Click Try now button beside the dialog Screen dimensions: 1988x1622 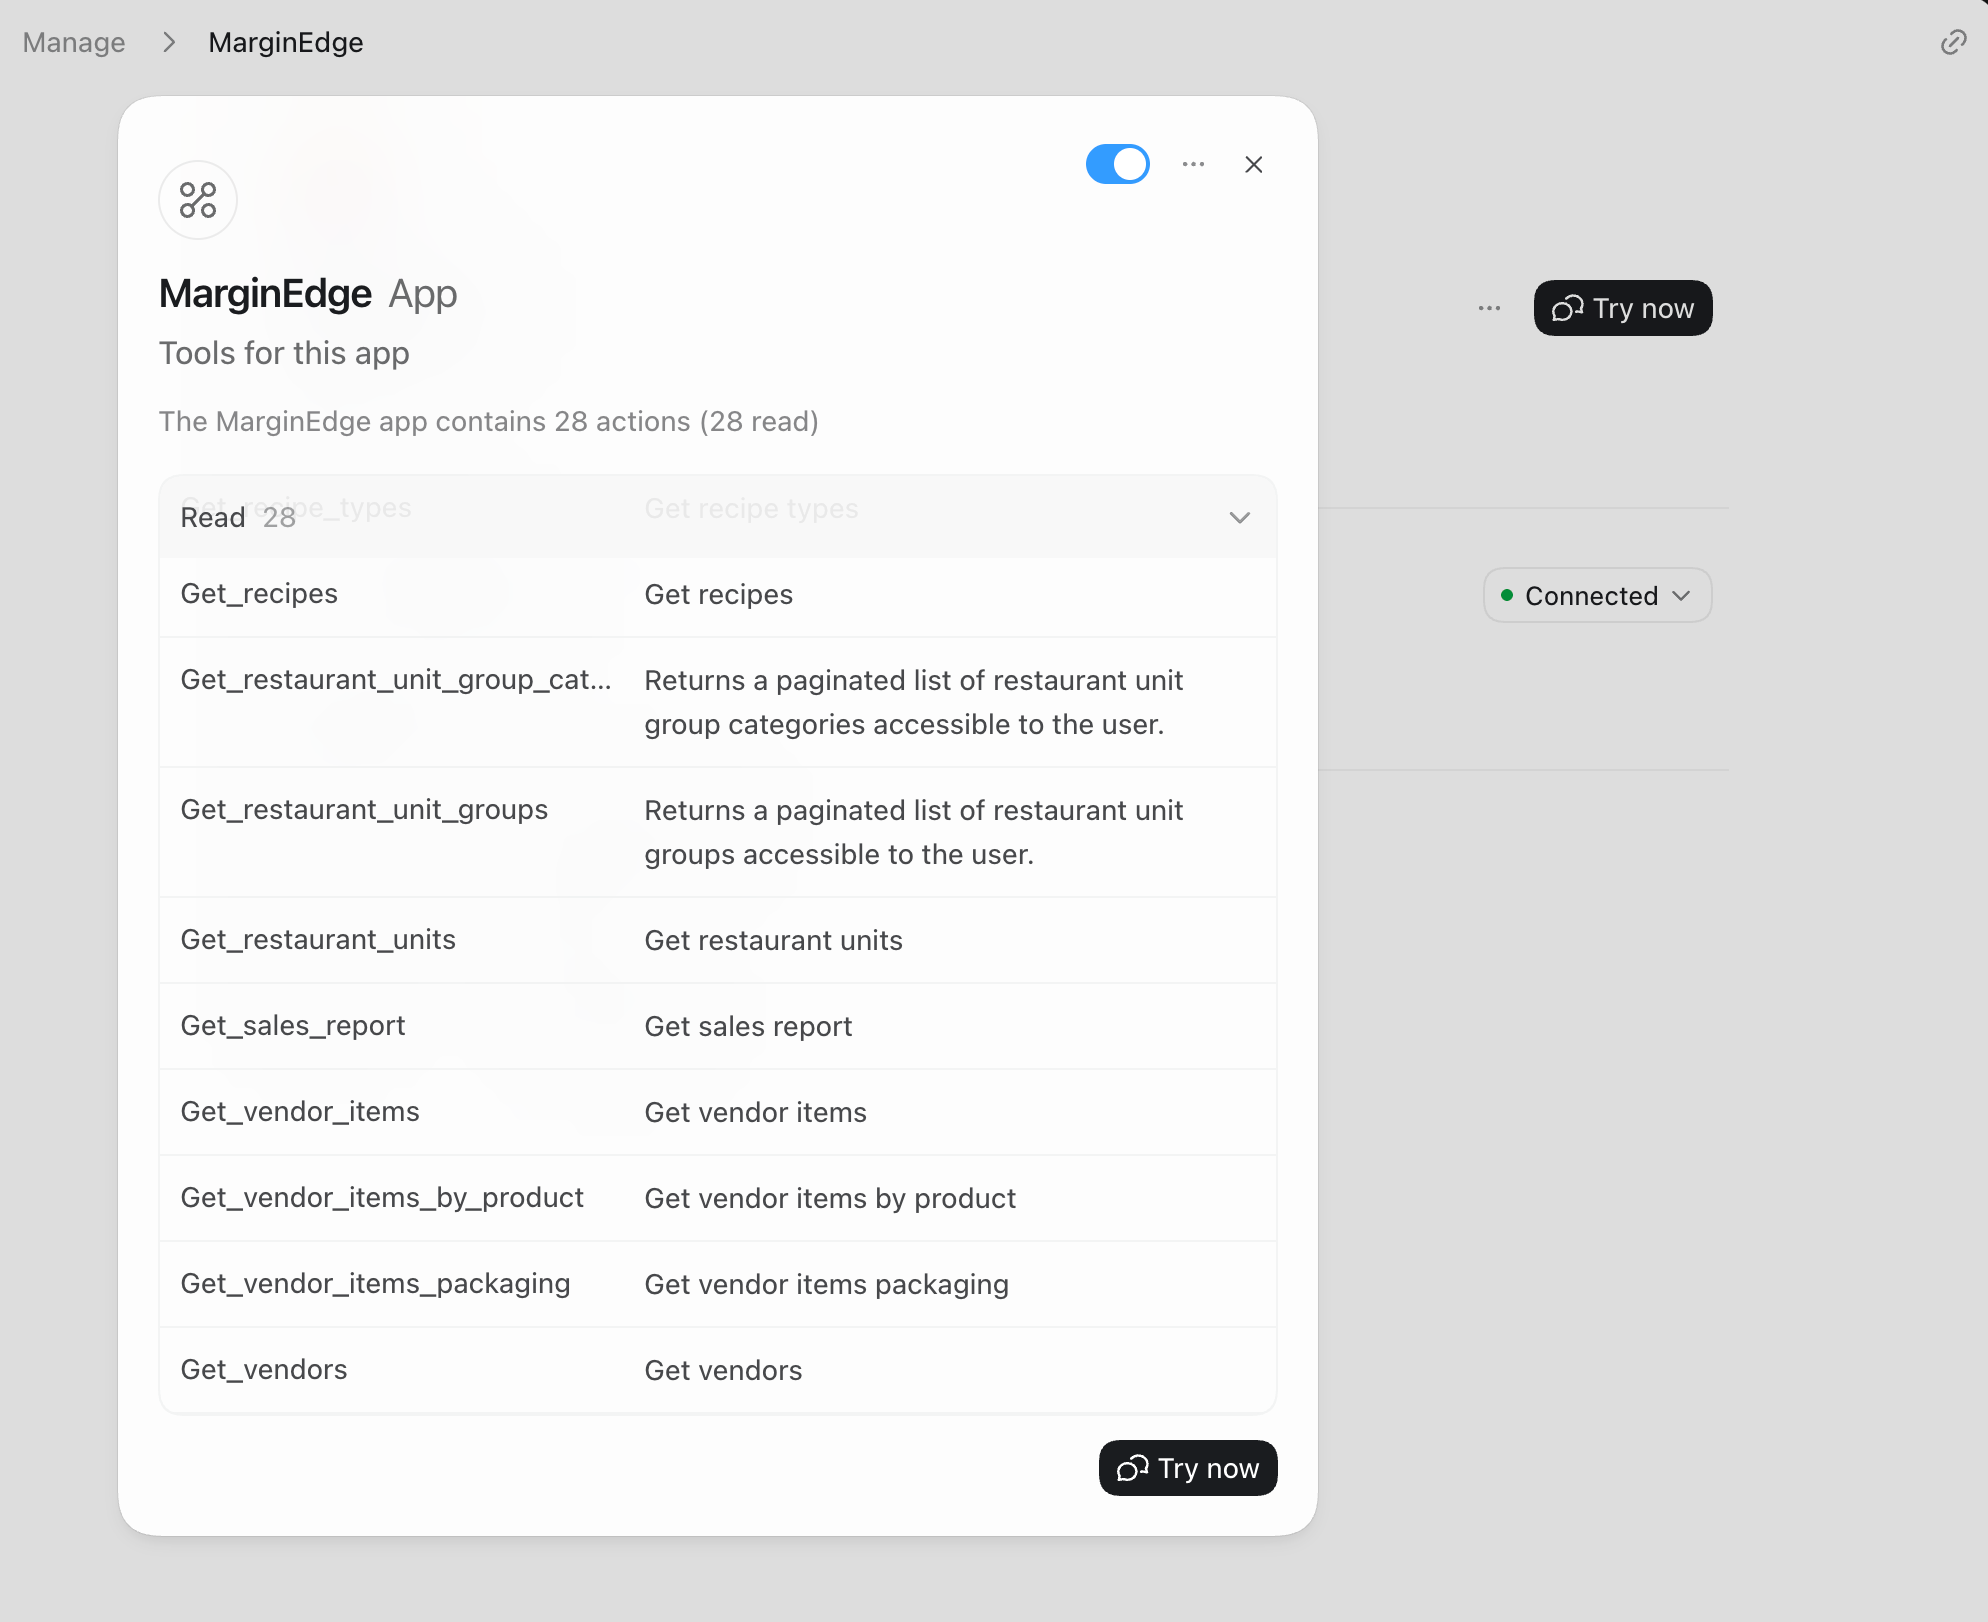[x=1623, y=308]
